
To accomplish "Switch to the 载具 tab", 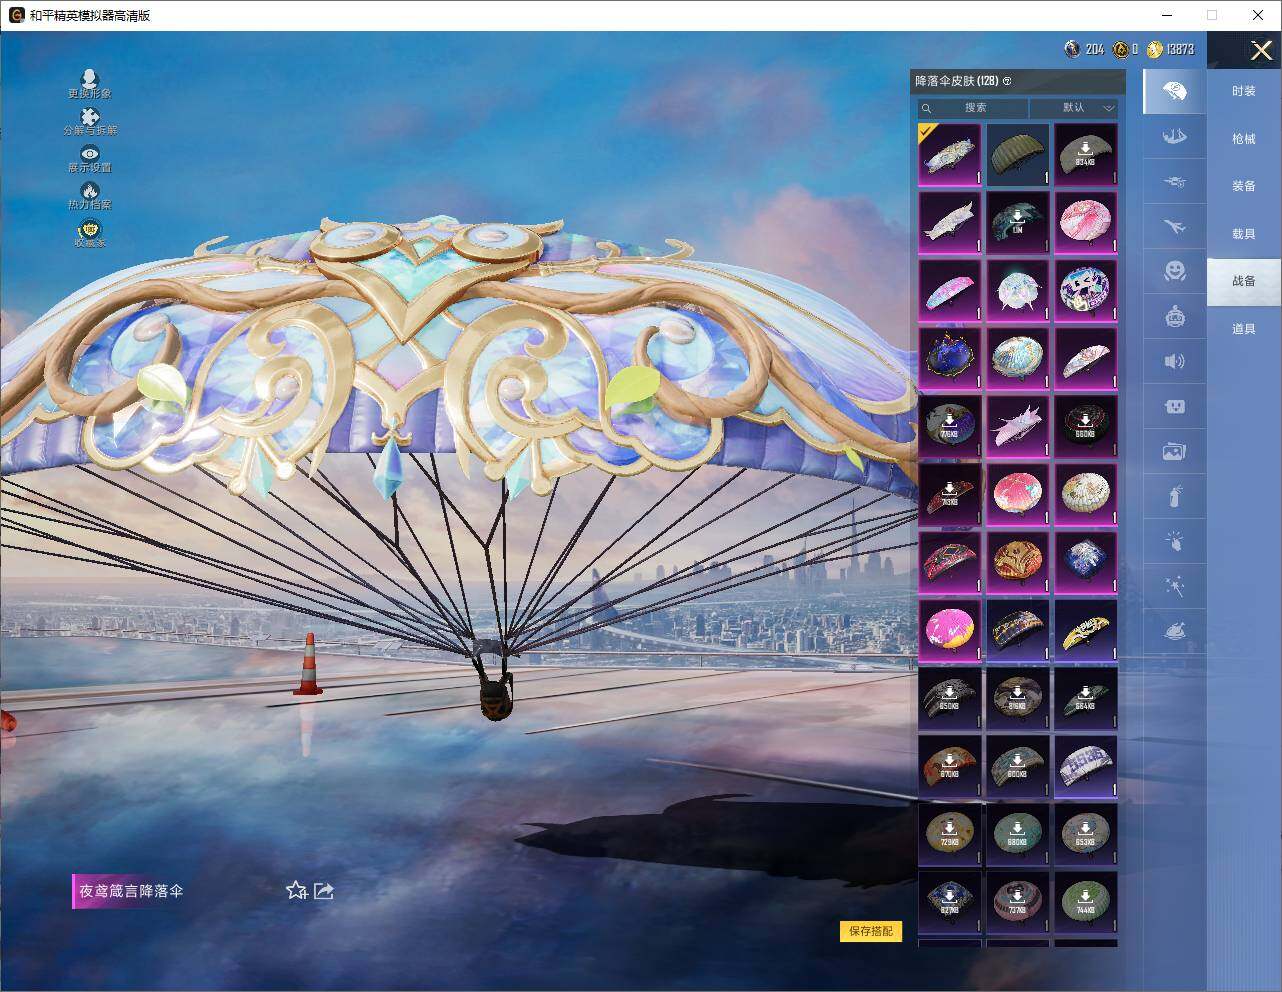I will pyautogui.click(x=1243, y=234).
